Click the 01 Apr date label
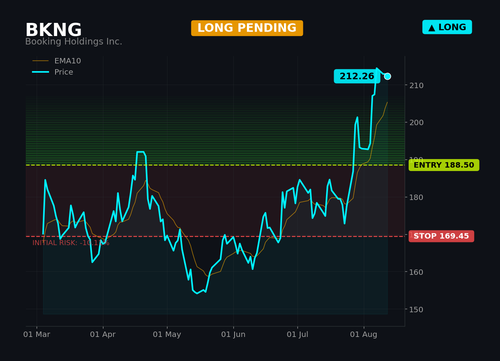 (x=103, y=334)
